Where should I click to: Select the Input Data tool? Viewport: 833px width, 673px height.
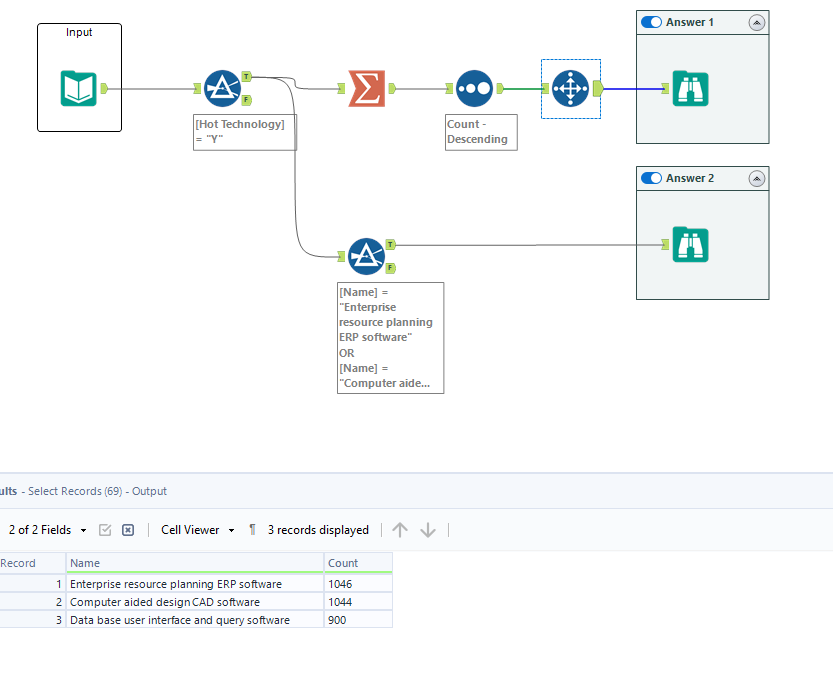(x=79, y=88)
